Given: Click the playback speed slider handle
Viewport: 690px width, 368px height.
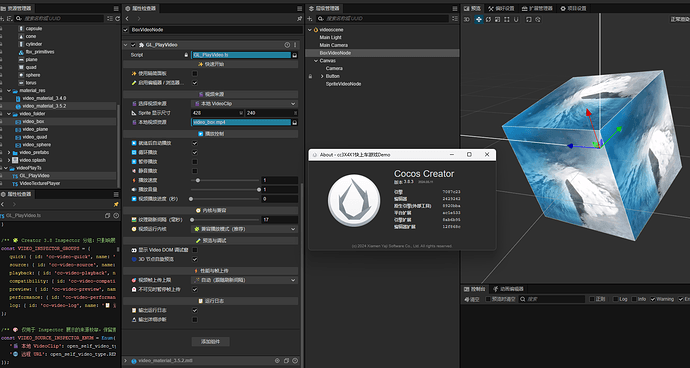Looking at the screenshot, I should click(x=198, y=180).
